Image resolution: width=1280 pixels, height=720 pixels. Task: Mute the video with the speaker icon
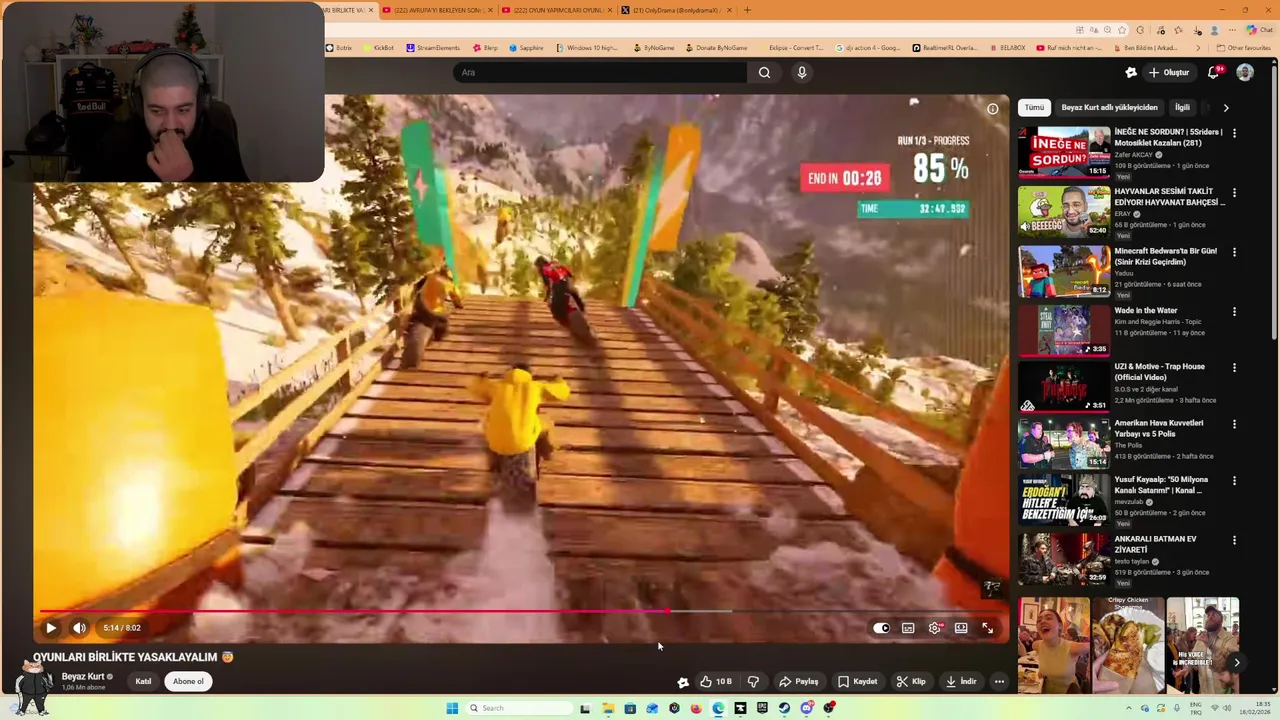pyautogui.click(x=79, y=628)
